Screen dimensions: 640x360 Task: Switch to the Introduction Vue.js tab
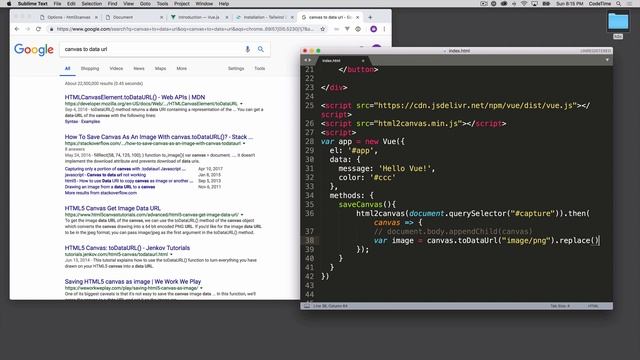(199, 18)
